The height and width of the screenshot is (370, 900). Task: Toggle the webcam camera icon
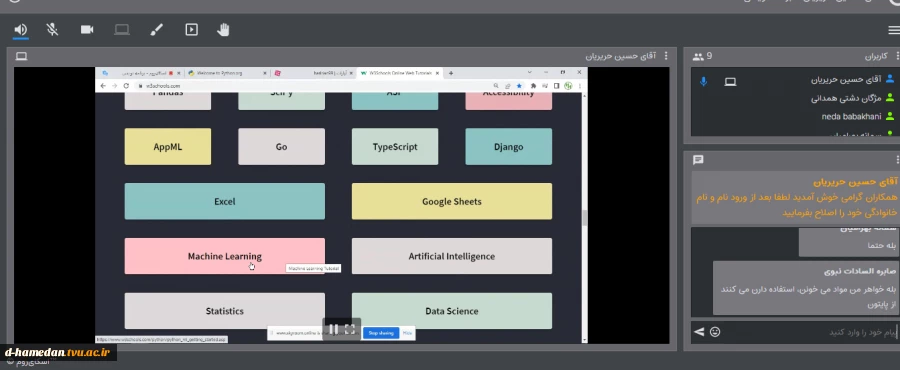click(x=87, y=29)
